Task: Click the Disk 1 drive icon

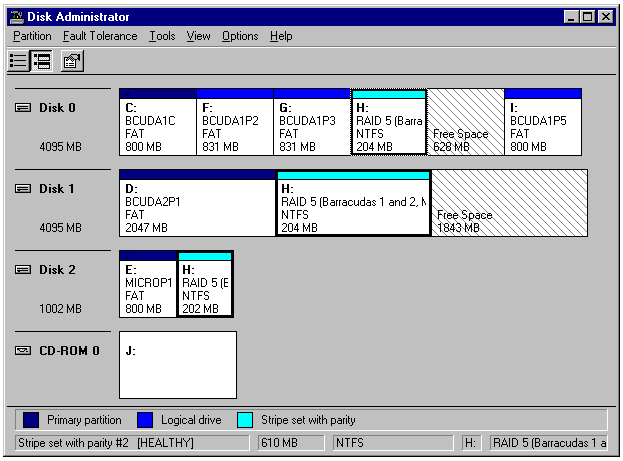Action: tap(23, 189)
